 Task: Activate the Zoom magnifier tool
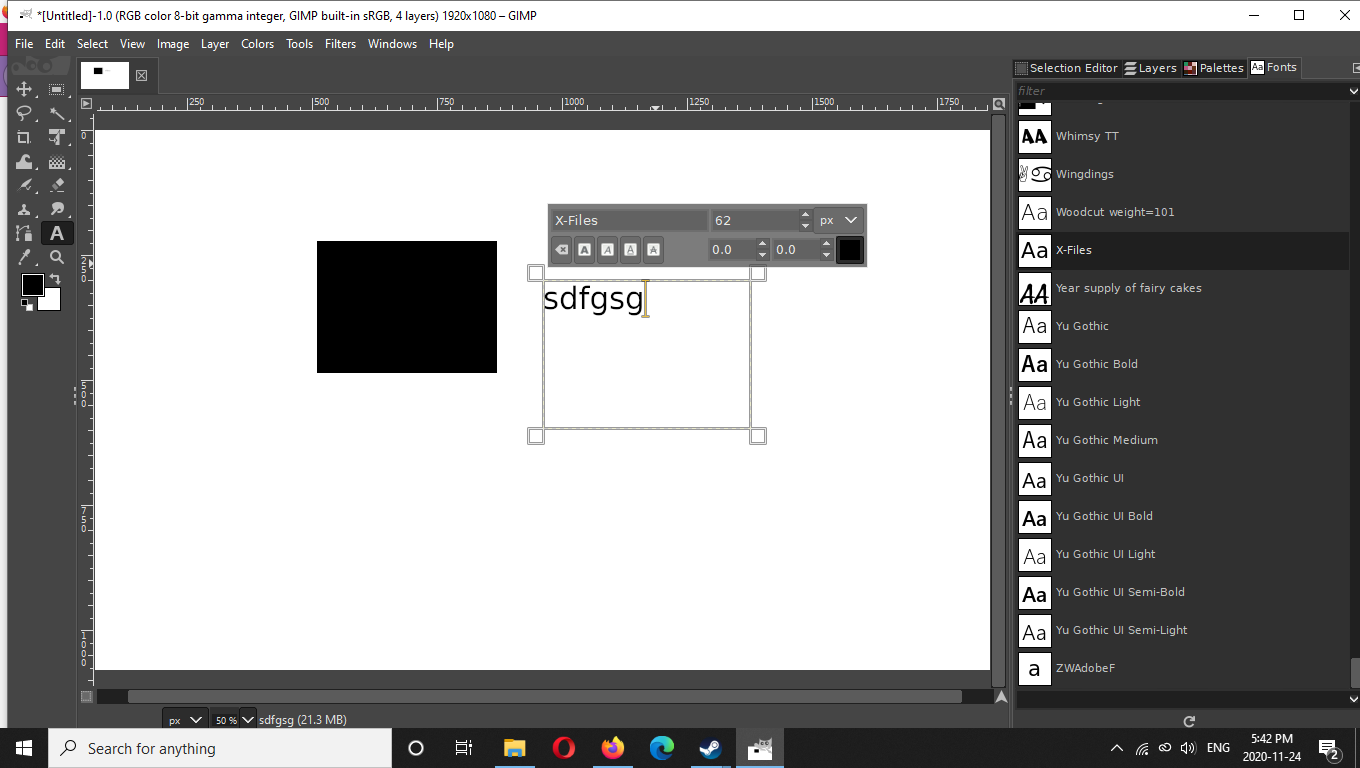[x=57, y=257]
